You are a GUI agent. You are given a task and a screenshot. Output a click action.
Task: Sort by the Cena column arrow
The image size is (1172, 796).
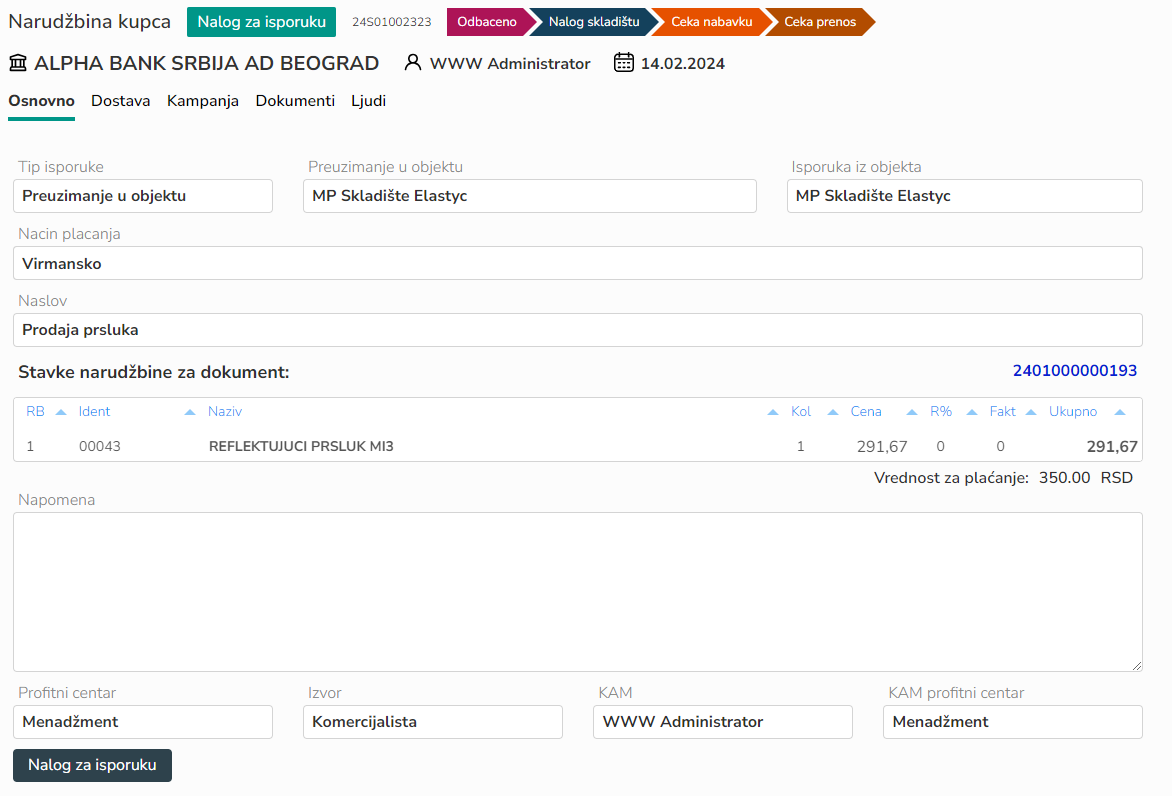tap(912, 412)
